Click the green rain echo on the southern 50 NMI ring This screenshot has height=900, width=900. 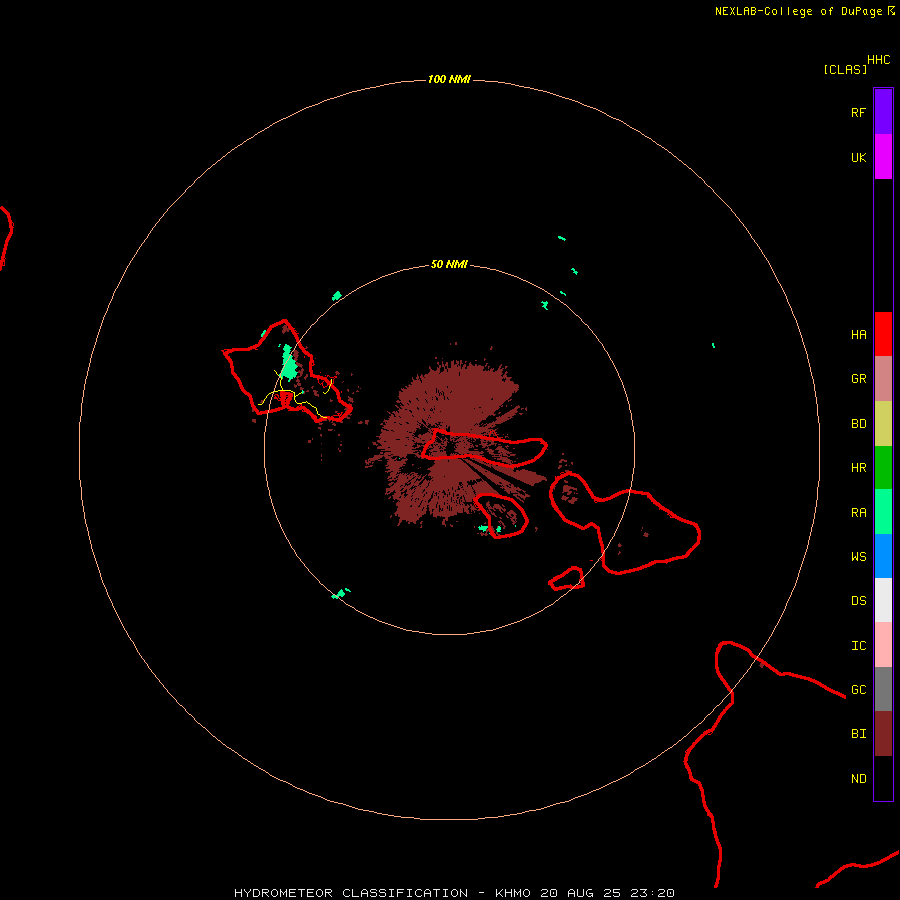click(340, 593)
